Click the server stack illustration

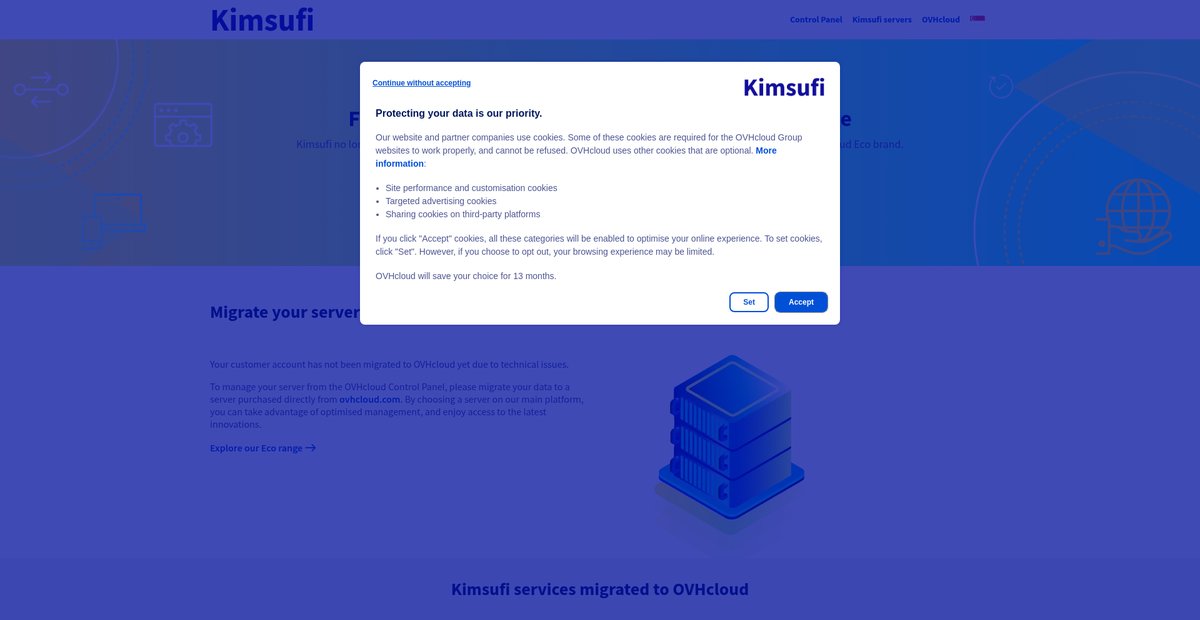[729, 445]
